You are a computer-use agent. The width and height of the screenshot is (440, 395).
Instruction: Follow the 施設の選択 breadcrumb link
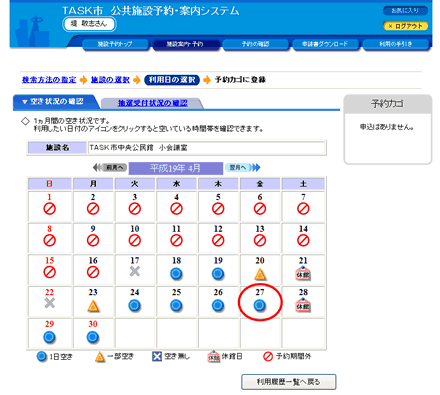point(110,80)
